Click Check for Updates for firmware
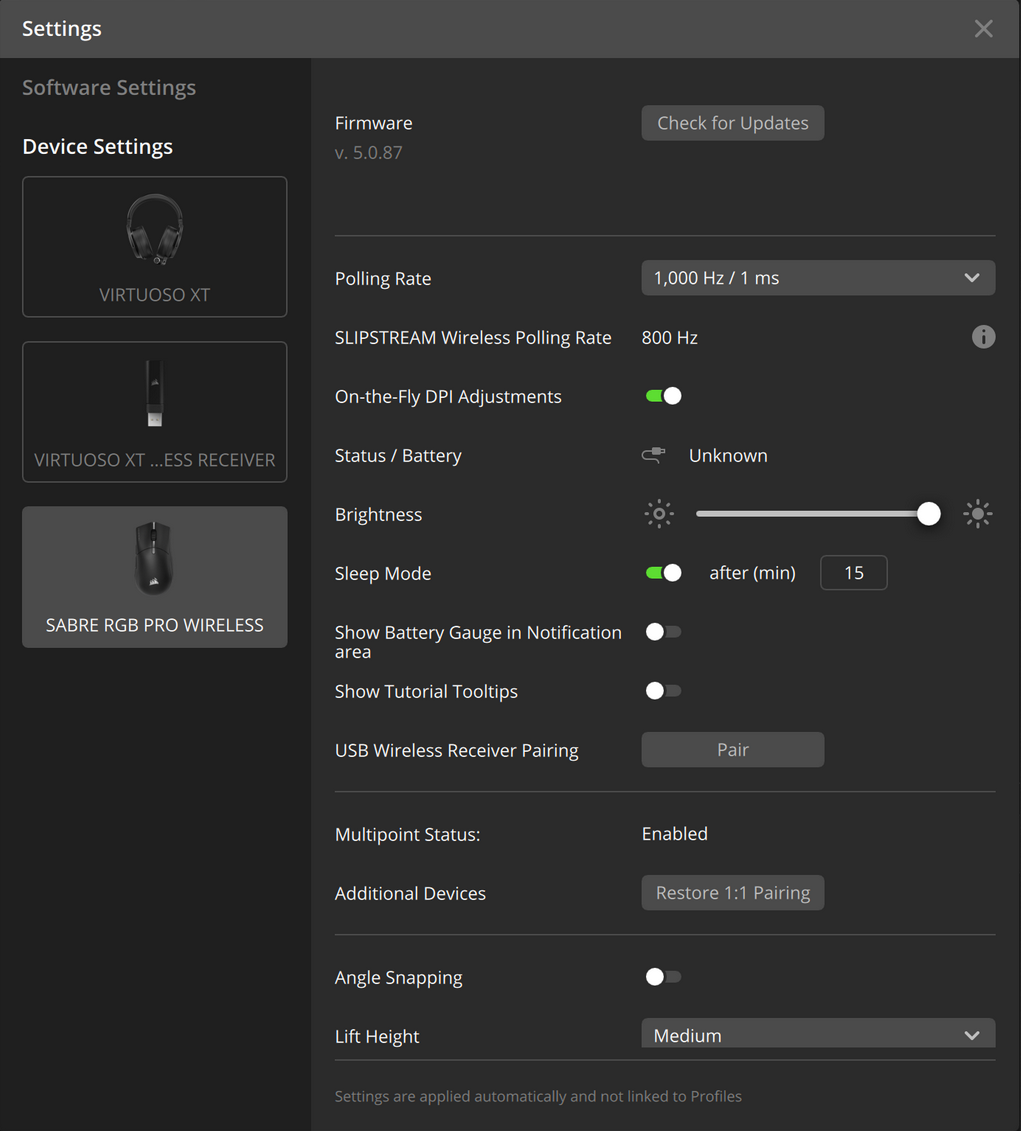This screenshot has width=1021, height=1131. tap(732, 122)
